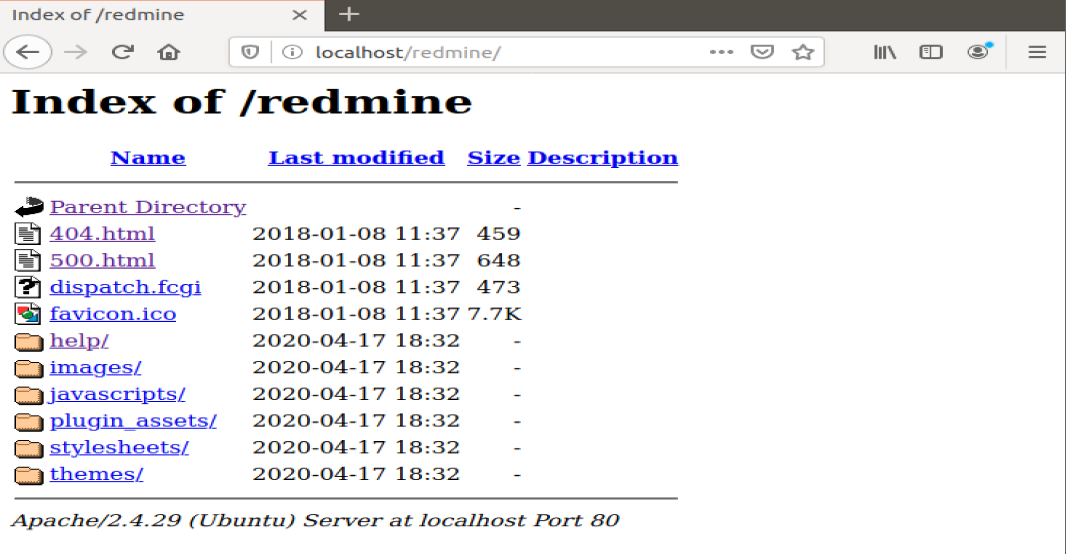Open the Firefox account icon

[x=978, y=52]
